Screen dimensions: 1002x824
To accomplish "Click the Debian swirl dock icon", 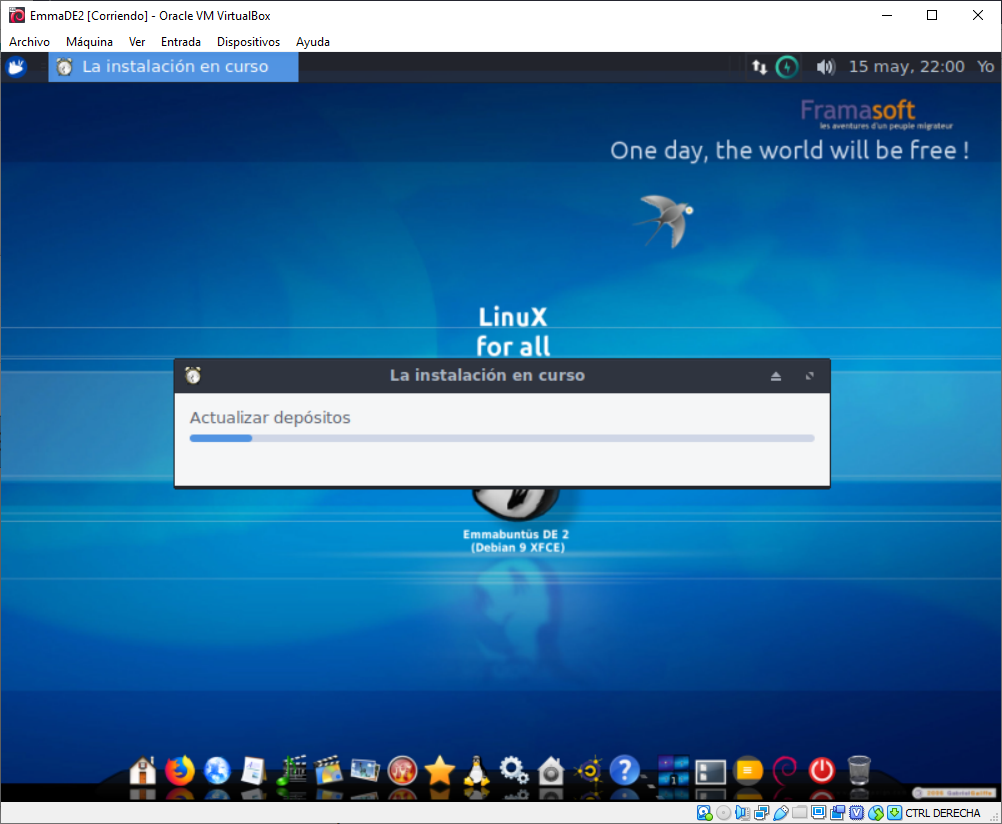I will 784,770.
